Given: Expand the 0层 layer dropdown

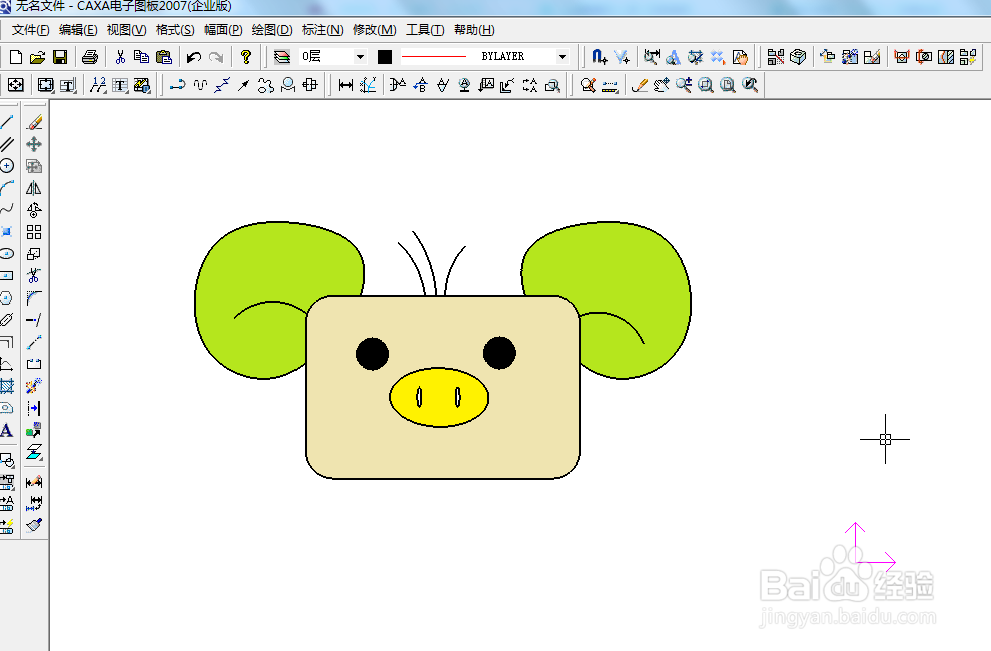Looking at the screenshot, I should tap(360, 57).
